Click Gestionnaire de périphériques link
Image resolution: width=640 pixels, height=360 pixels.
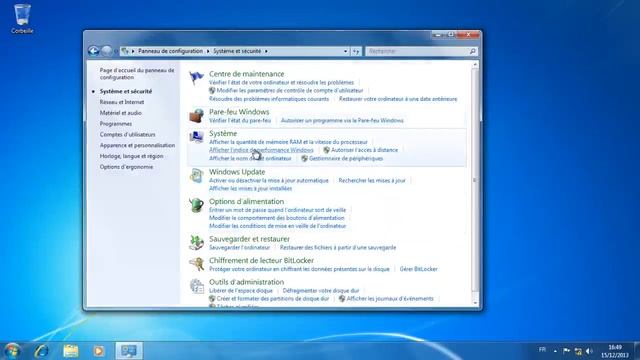pyautogui.click(x=346, y=159)
